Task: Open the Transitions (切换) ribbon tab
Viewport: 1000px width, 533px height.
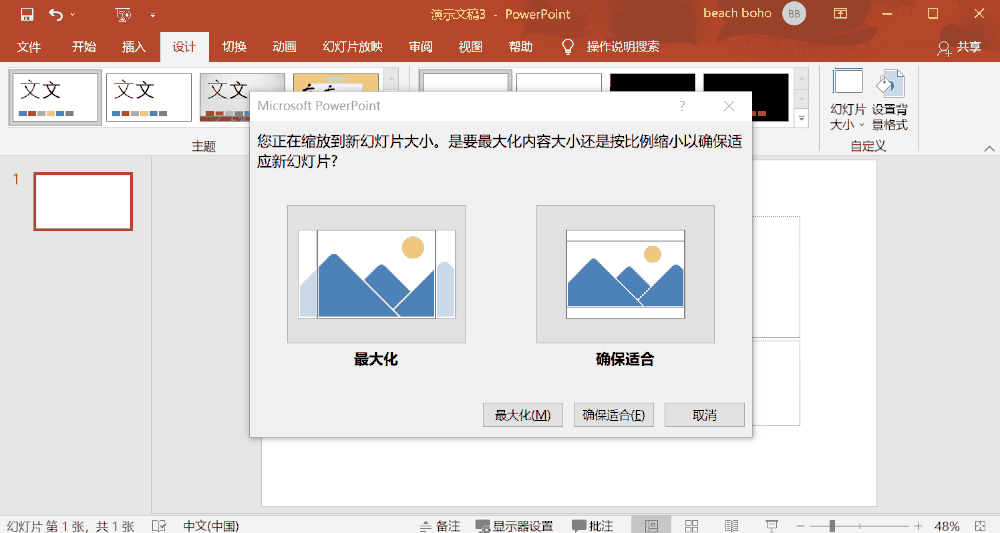Action: tap(234, 47)
